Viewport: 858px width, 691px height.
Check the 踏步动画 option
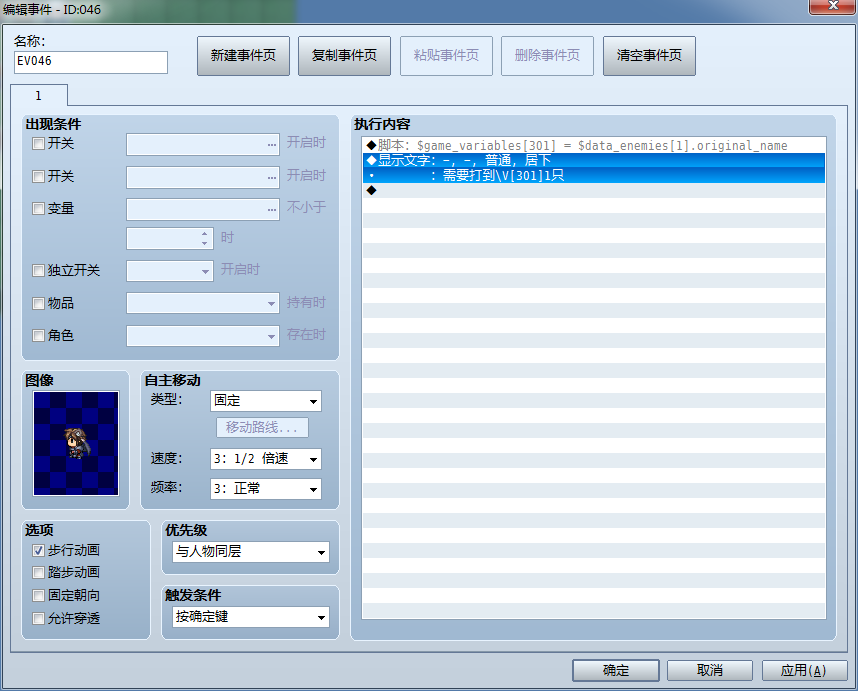pos(38,573)
